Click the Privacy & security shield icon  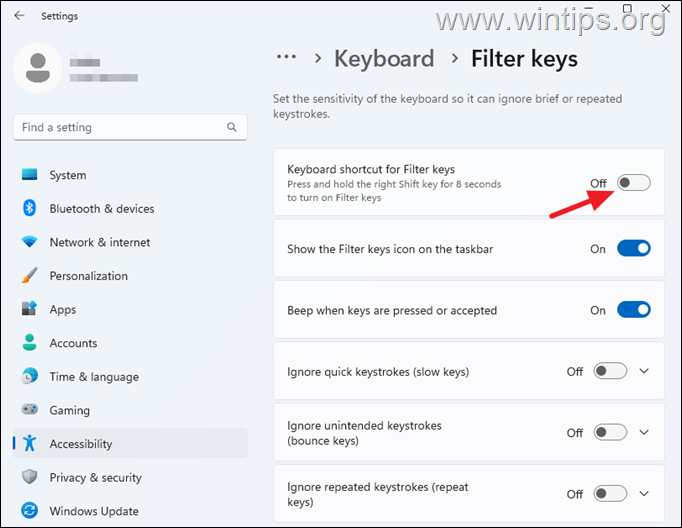pyautogui.click(x=30, y=477)
